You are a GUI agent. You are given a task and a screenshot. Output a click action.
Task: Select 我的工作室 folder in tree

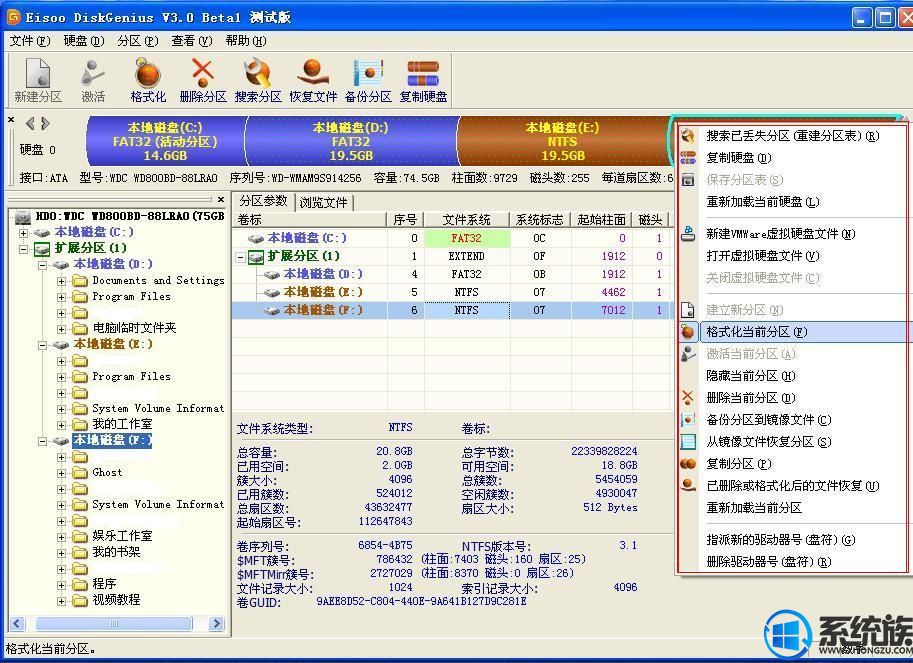pos(122,424)
